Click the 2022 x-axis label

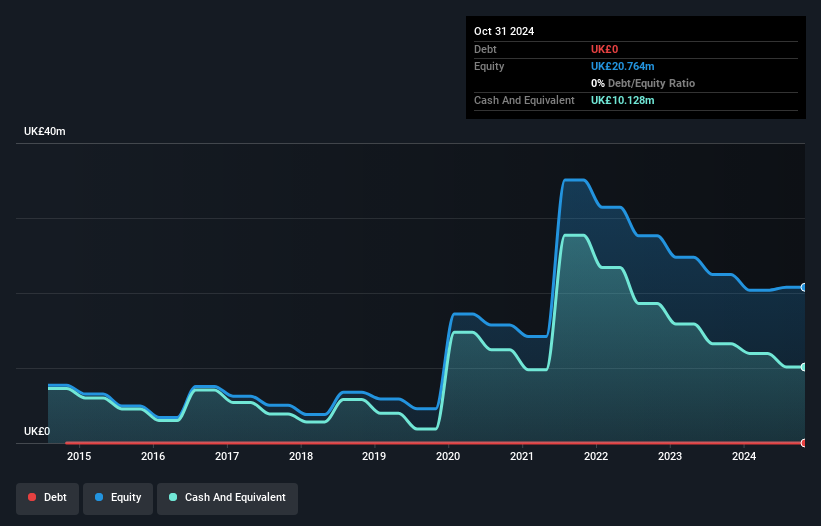(x=596, y=456)
